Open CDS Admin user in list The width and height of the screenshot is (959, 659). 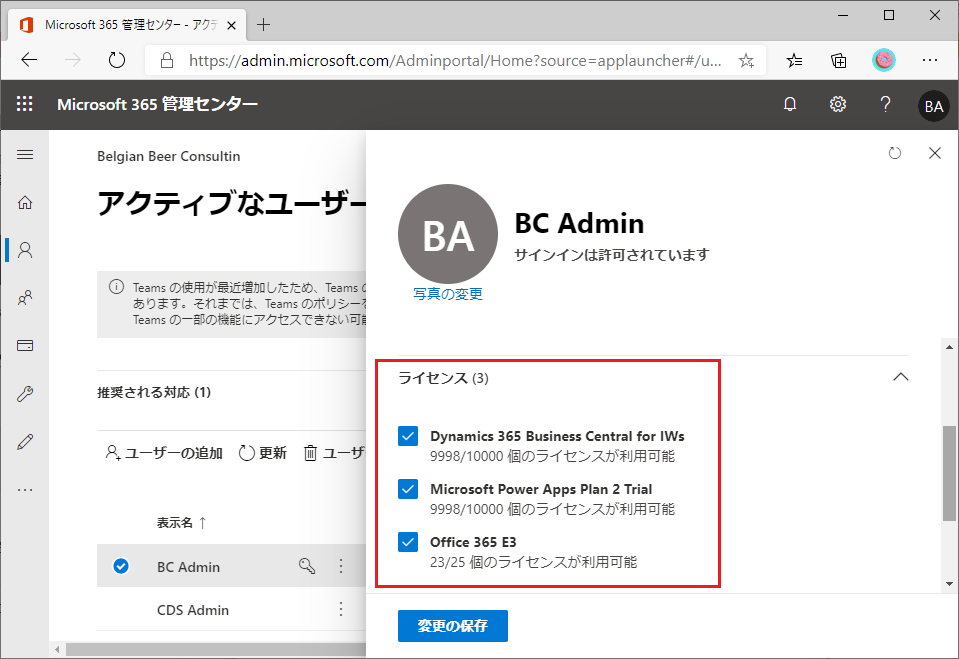193,610
